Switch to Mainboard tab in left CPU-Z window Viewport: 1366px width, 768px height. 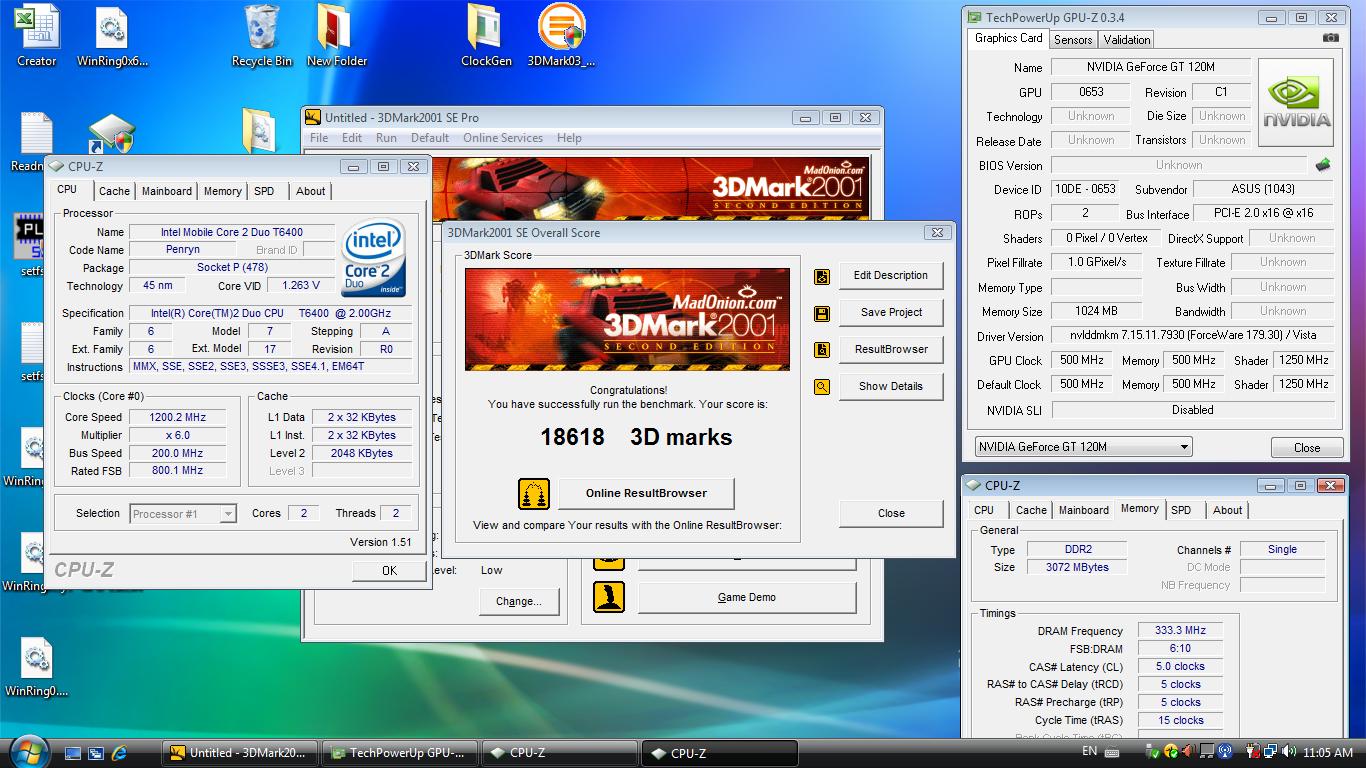[x=166, y=191]
